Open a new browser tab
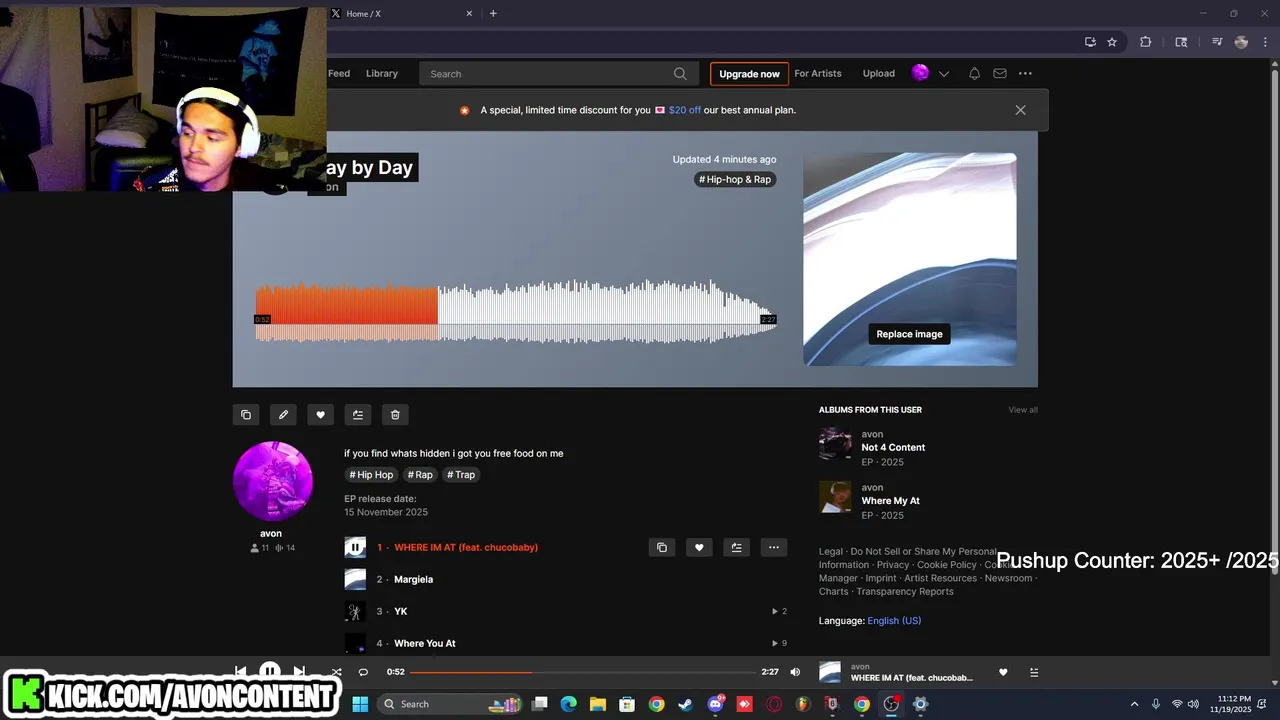 tap(493, 13)
